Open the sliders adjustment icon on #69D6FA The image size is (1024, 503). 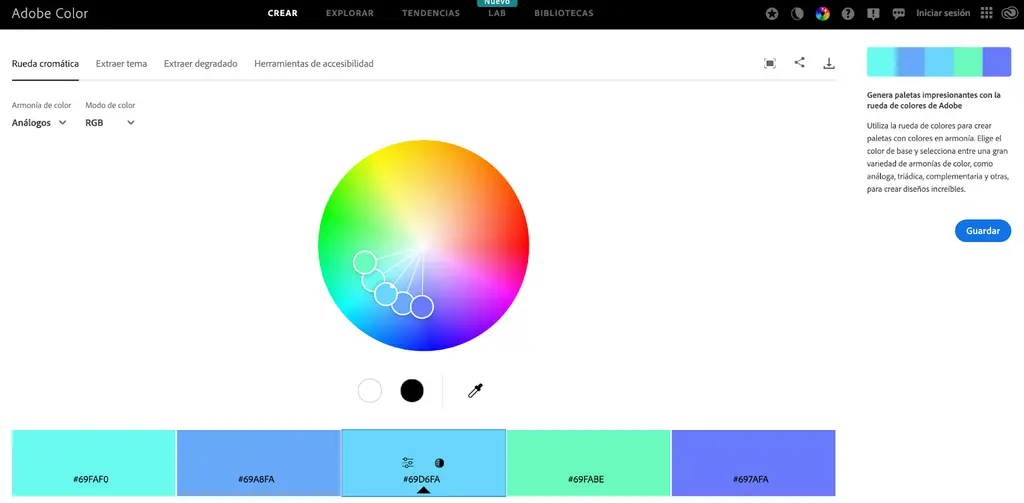click(x=408, y=463)
